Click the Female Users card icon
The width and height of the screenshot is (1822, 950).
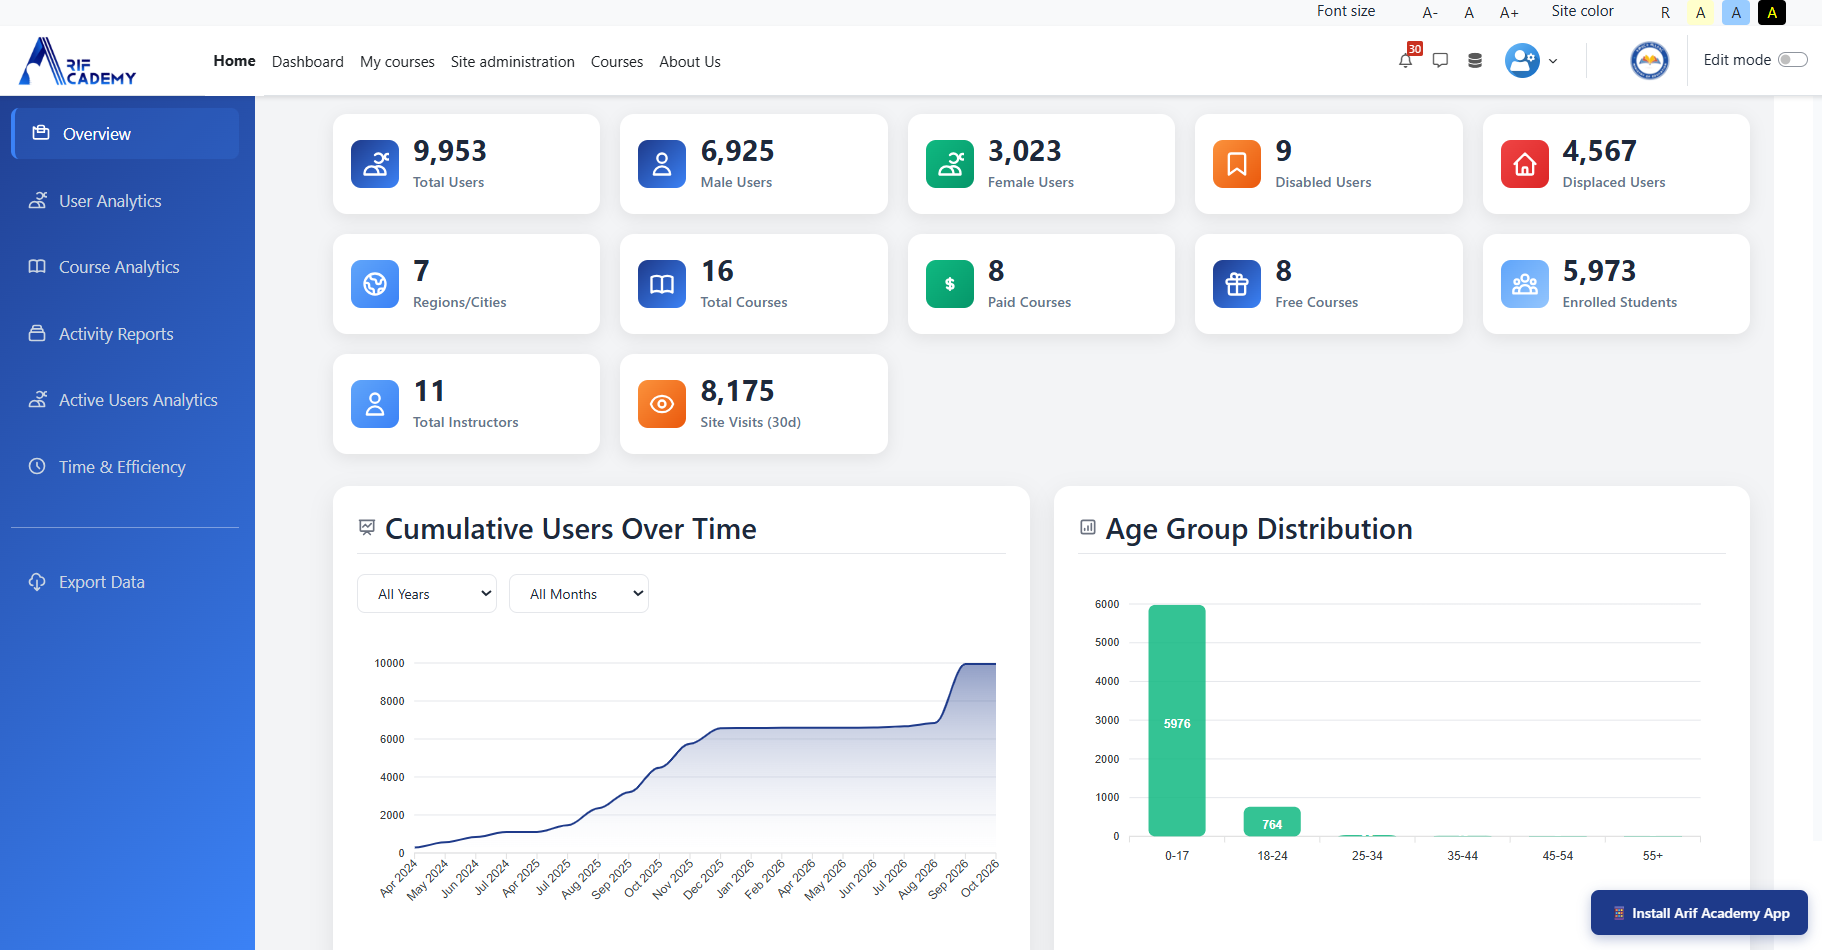pyautogui.click(x=950, y=164)
